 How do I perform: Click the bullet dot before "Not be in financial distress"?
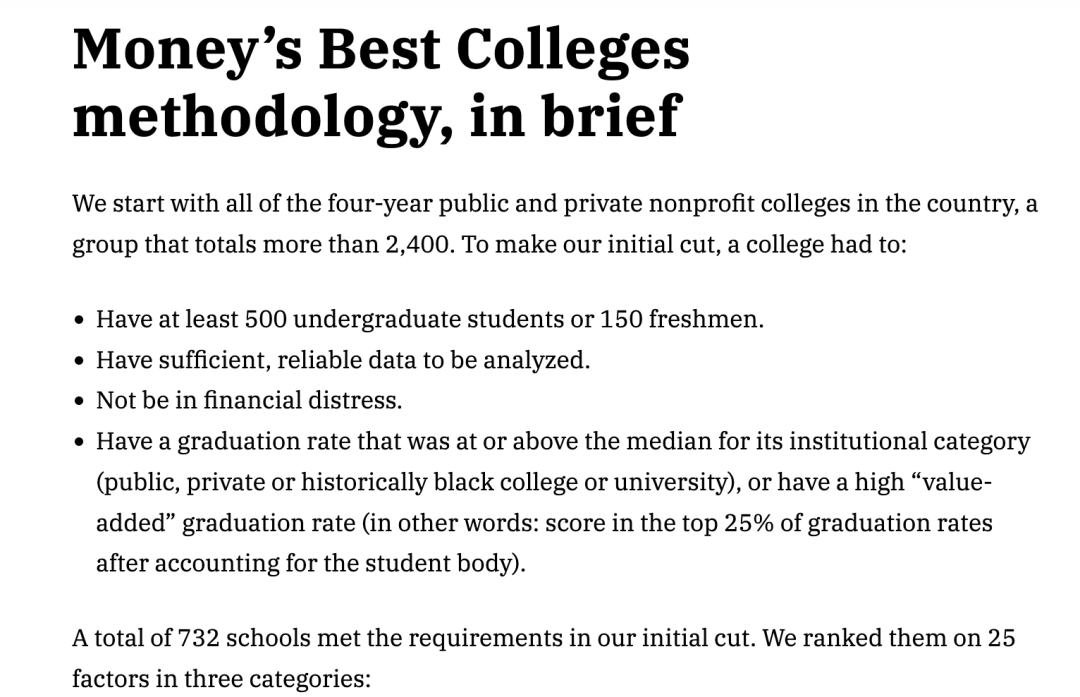pyautogui.click(x=80, y=402)
